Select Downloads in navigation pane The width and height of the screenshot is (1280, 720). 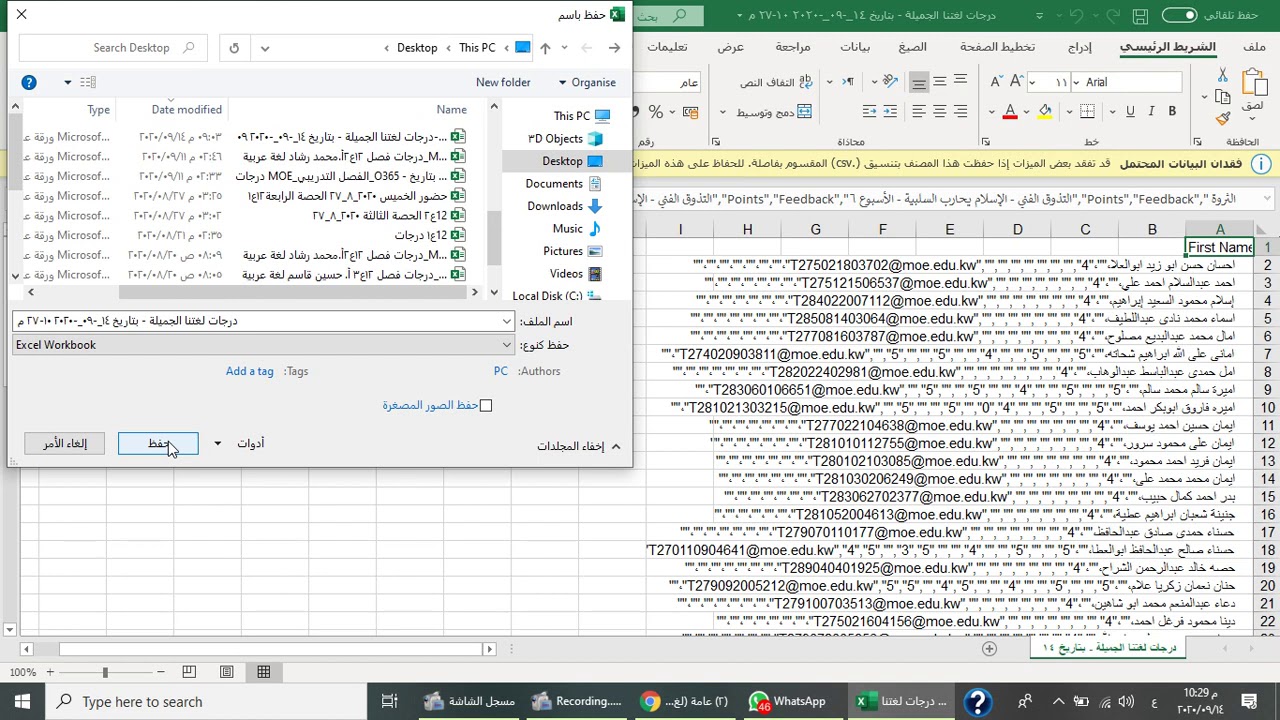563,206
